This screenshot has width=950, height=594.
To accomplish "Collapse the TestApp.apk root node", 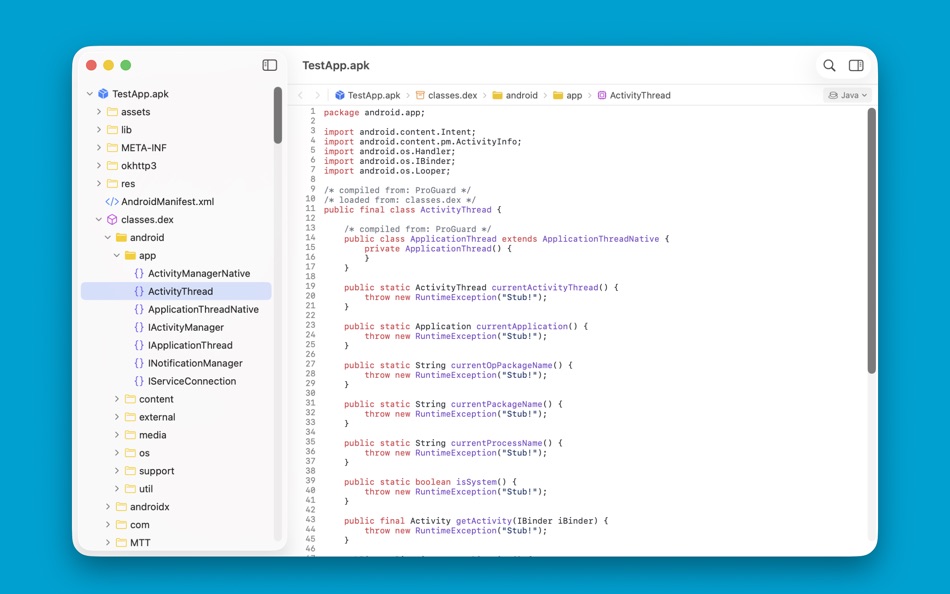I will click(90, 94).
